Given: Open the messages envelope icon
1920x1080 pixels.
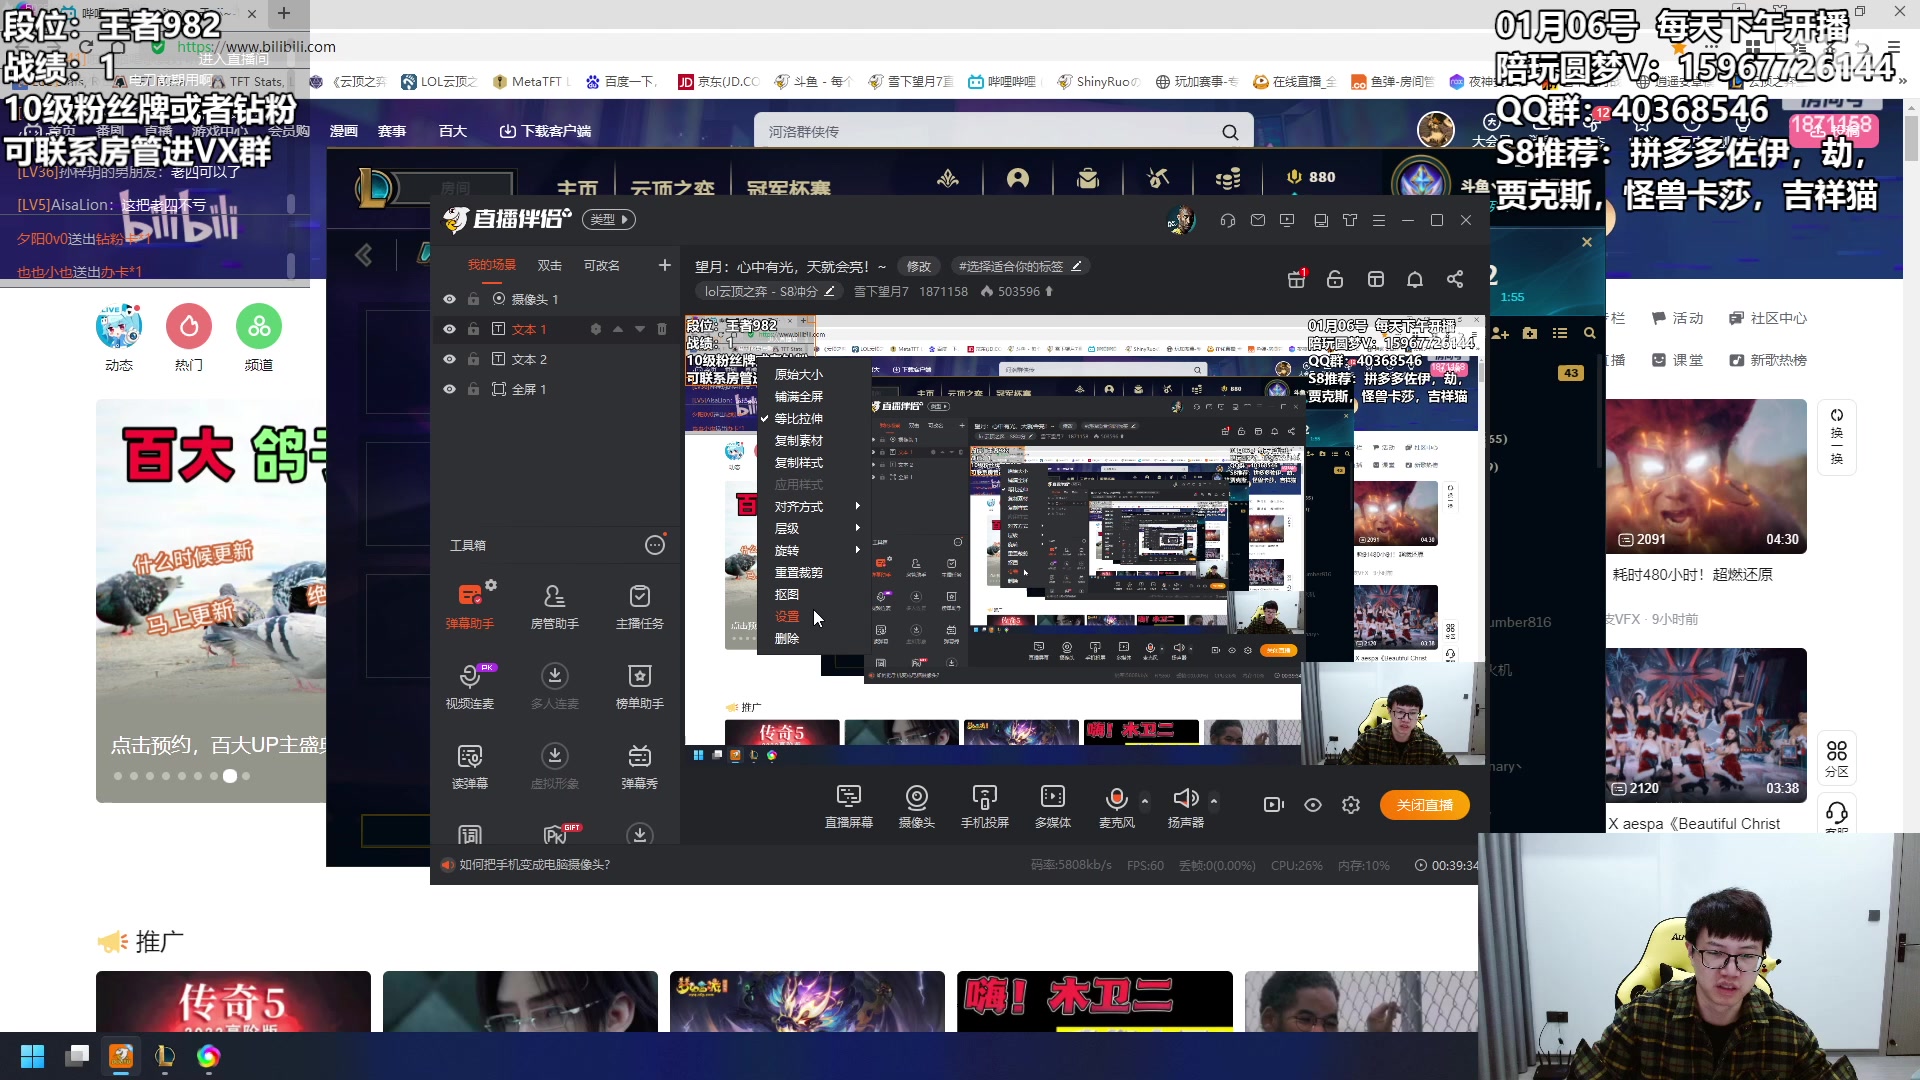Looking at the screenshot, I should 1258,220.
